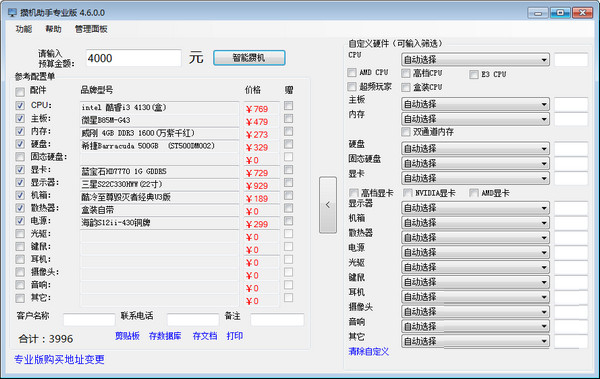Open the custom 主板 dropdown

click(475, 104)
